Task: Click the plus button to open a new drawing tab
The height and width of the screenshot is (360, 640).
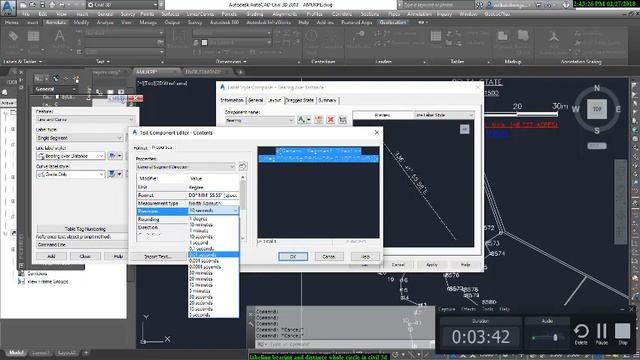Action: click(240, 72)
